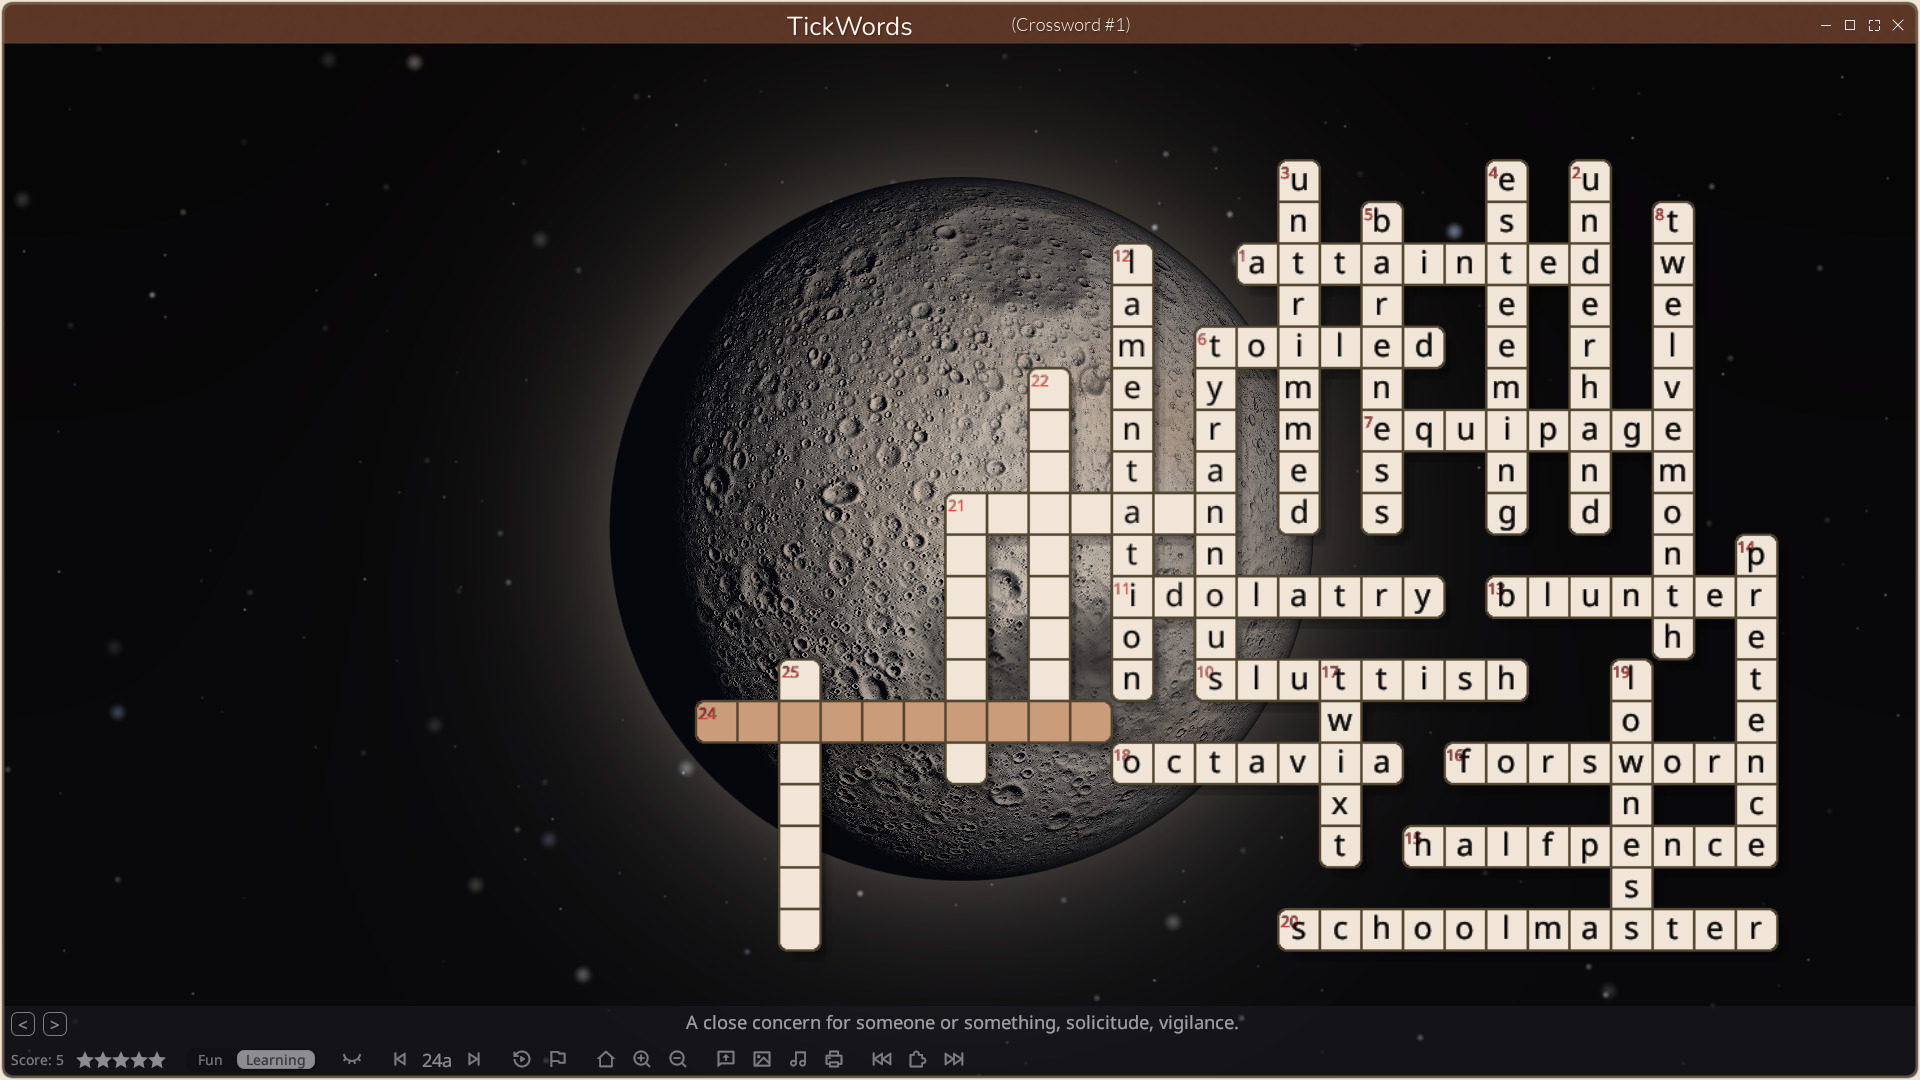Click the fifth star in the rating
The height and width of the screenshot is (1080, 1920).
click(x=157, y=1060)
